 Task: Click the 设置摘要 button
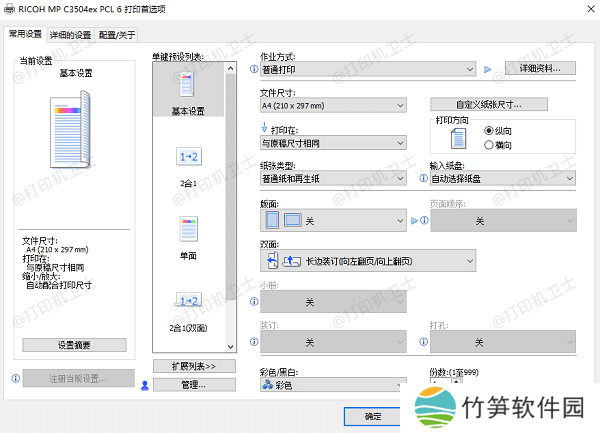(x=73, y=345)
